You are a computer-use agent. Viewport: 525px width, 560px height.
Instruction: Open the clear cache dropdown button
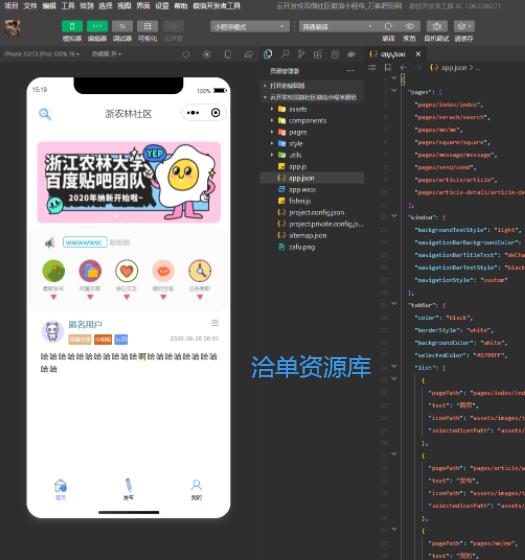click(x=464, y=26)
